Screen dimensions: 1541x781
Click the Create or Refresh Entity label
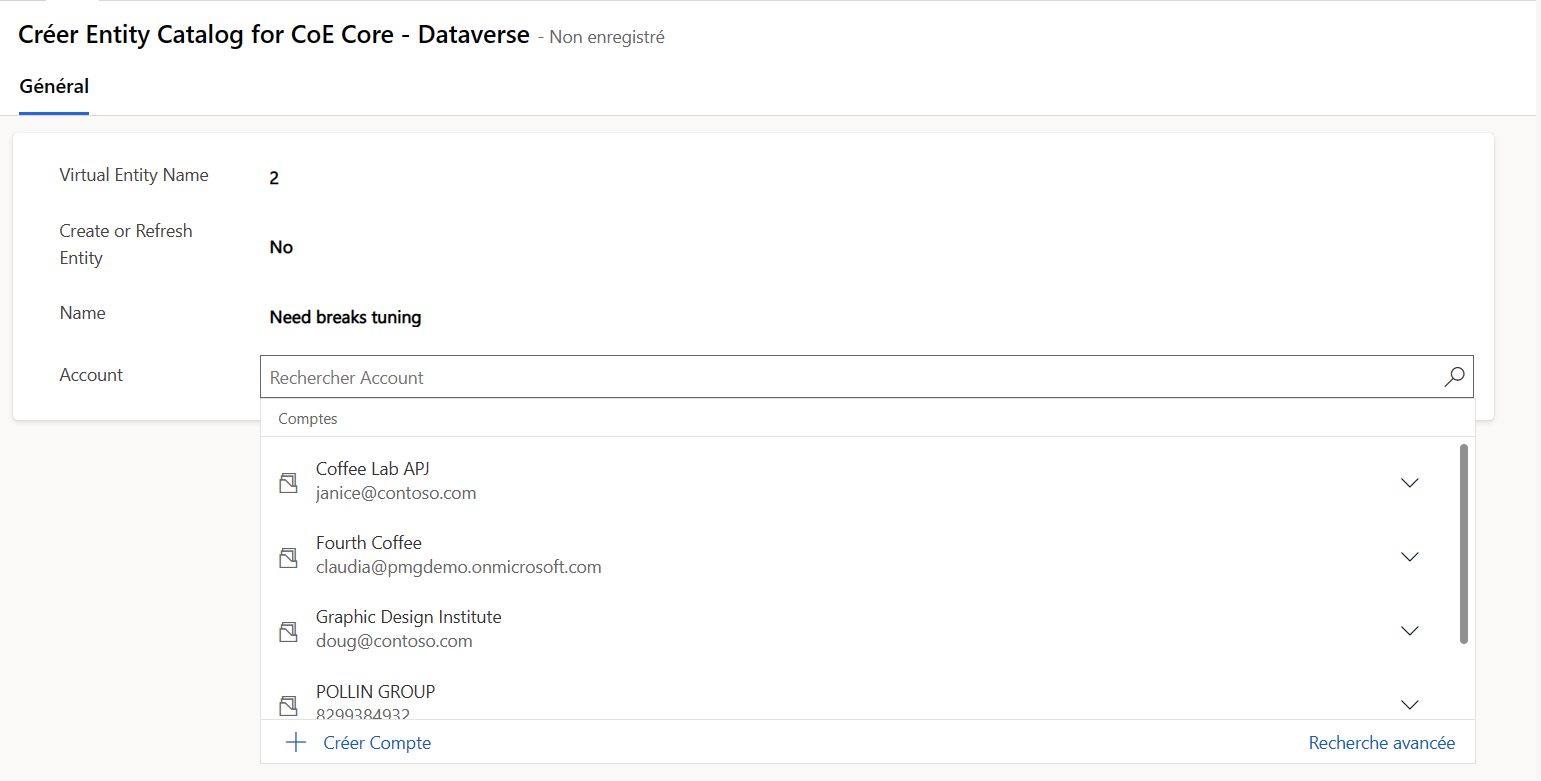(x=126, y=244)
